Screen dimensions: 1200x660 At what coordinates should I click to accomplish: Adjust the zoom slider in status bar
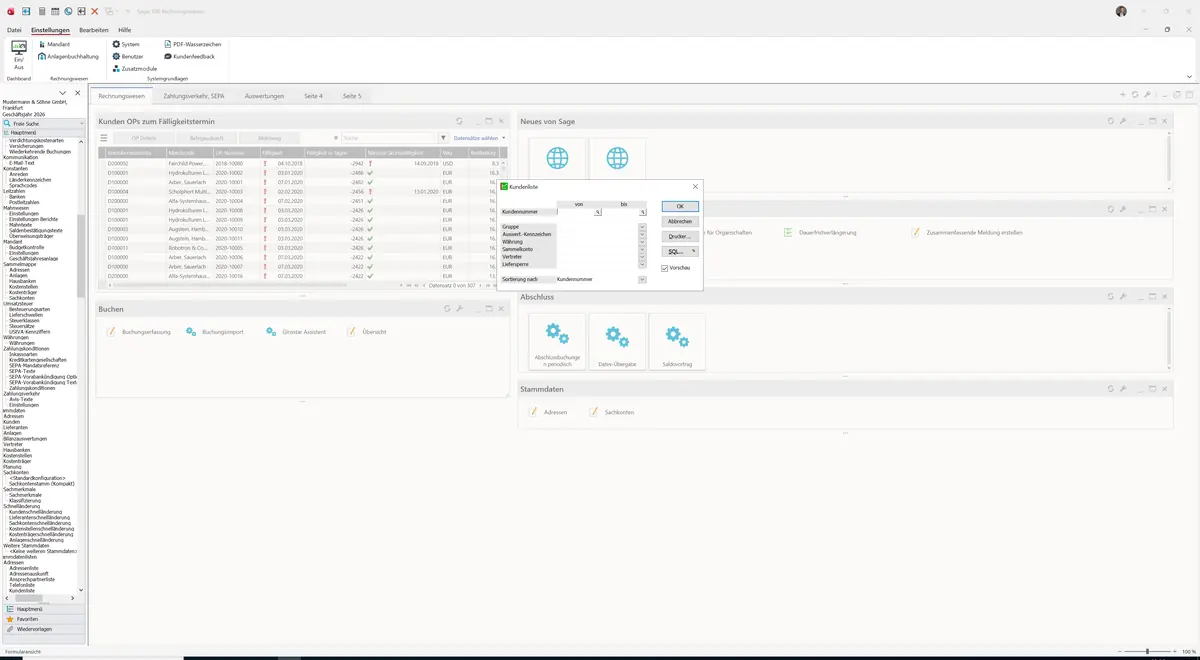(x=1147, y=651)
